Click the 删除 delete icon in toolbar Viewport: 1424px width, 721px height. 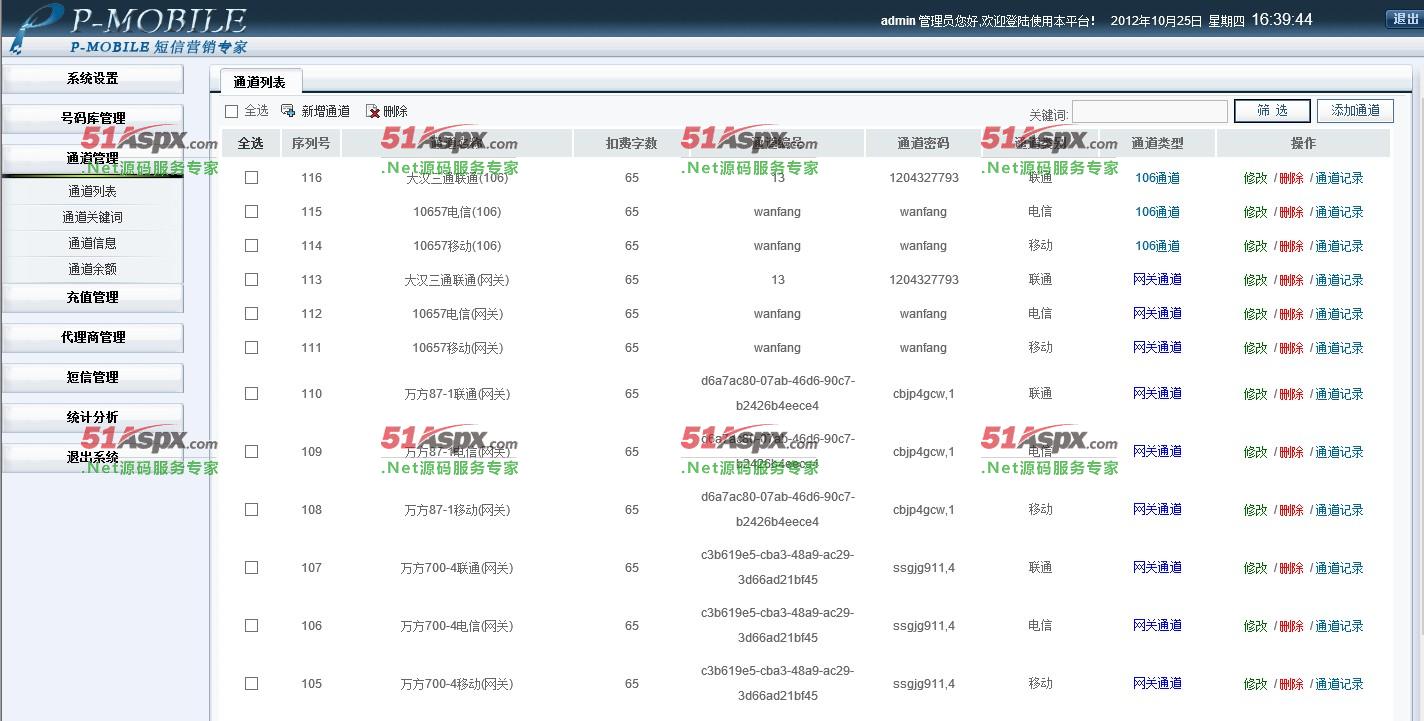[373, 111]
